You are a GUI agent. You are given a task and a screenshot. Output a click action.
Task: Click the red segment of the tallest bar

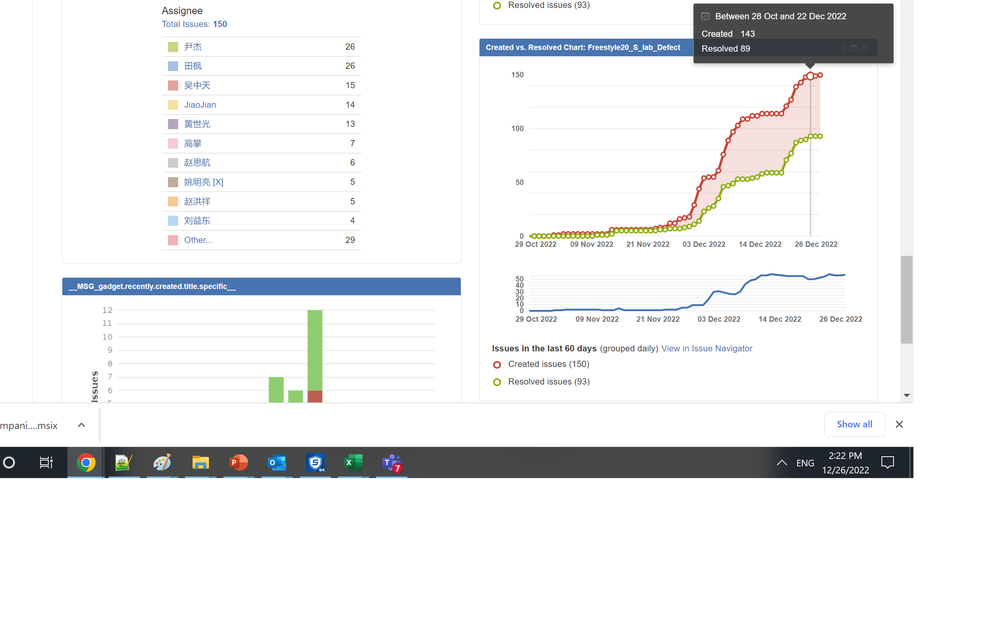click(314, 396)
